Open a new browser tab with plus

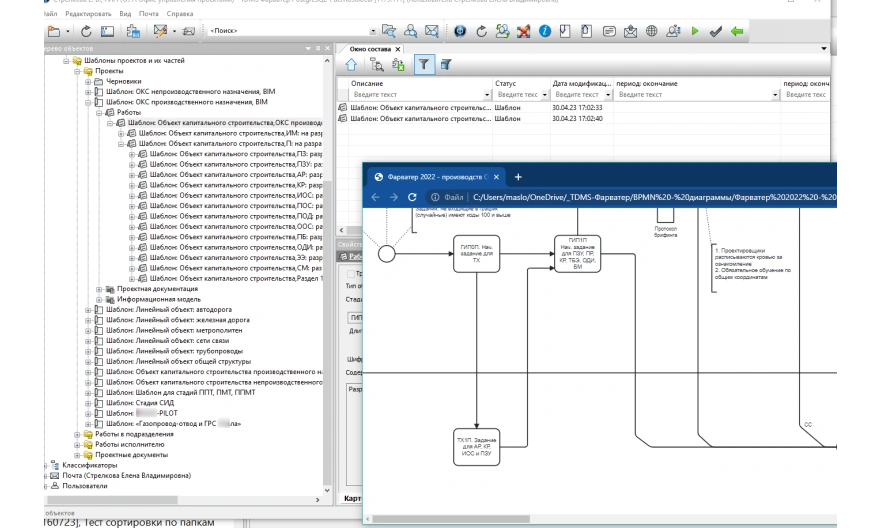(x=518, y=176)
